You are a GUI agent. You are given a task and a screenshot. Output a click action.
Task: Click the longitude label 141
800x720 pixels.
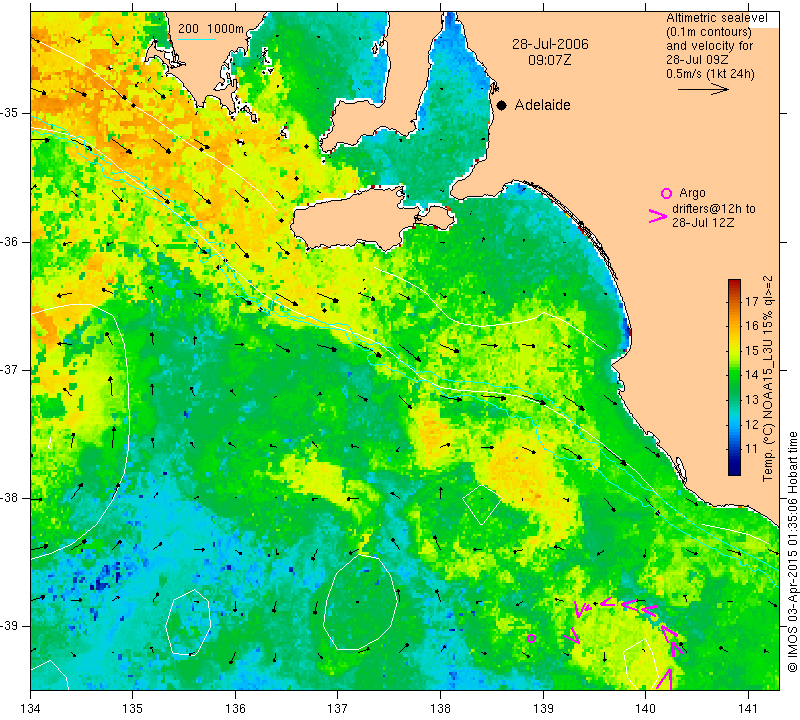tap(748, 708)
